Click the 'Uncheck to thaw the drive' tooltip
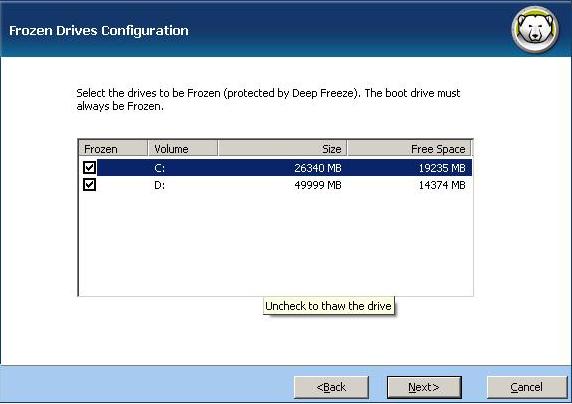 [328, 306]
